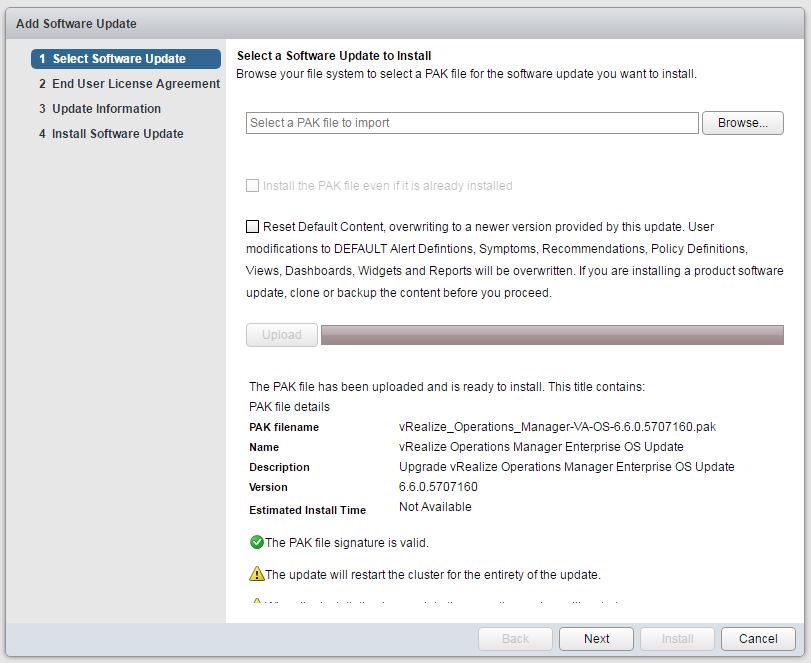Click the Browse button
This screenshot has height=663, width=811.
(743, 123)
